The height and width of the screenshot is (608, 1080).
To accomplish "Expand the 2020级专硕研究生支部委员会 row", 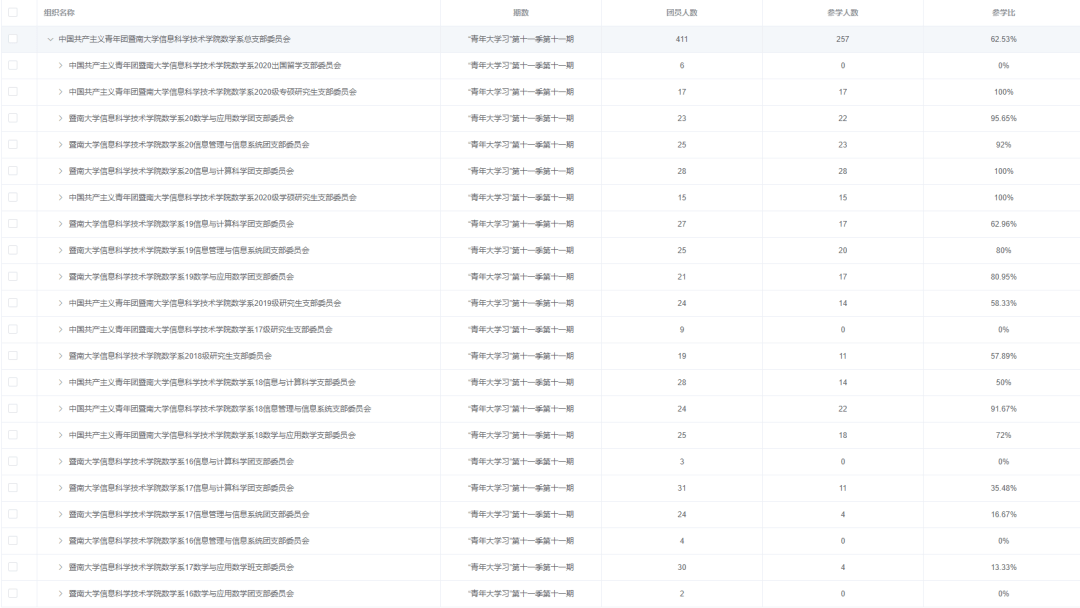I will [x=61, y=92].
